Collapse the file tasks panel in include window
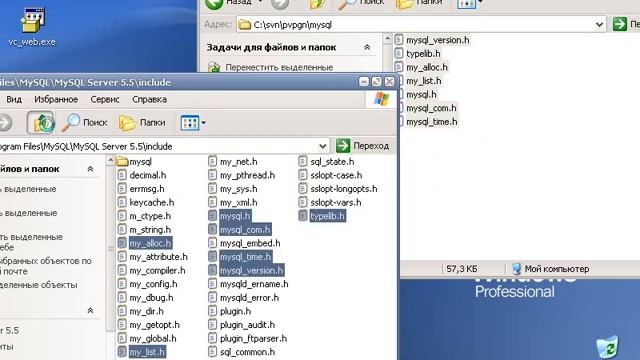 (x=91, y=169)
